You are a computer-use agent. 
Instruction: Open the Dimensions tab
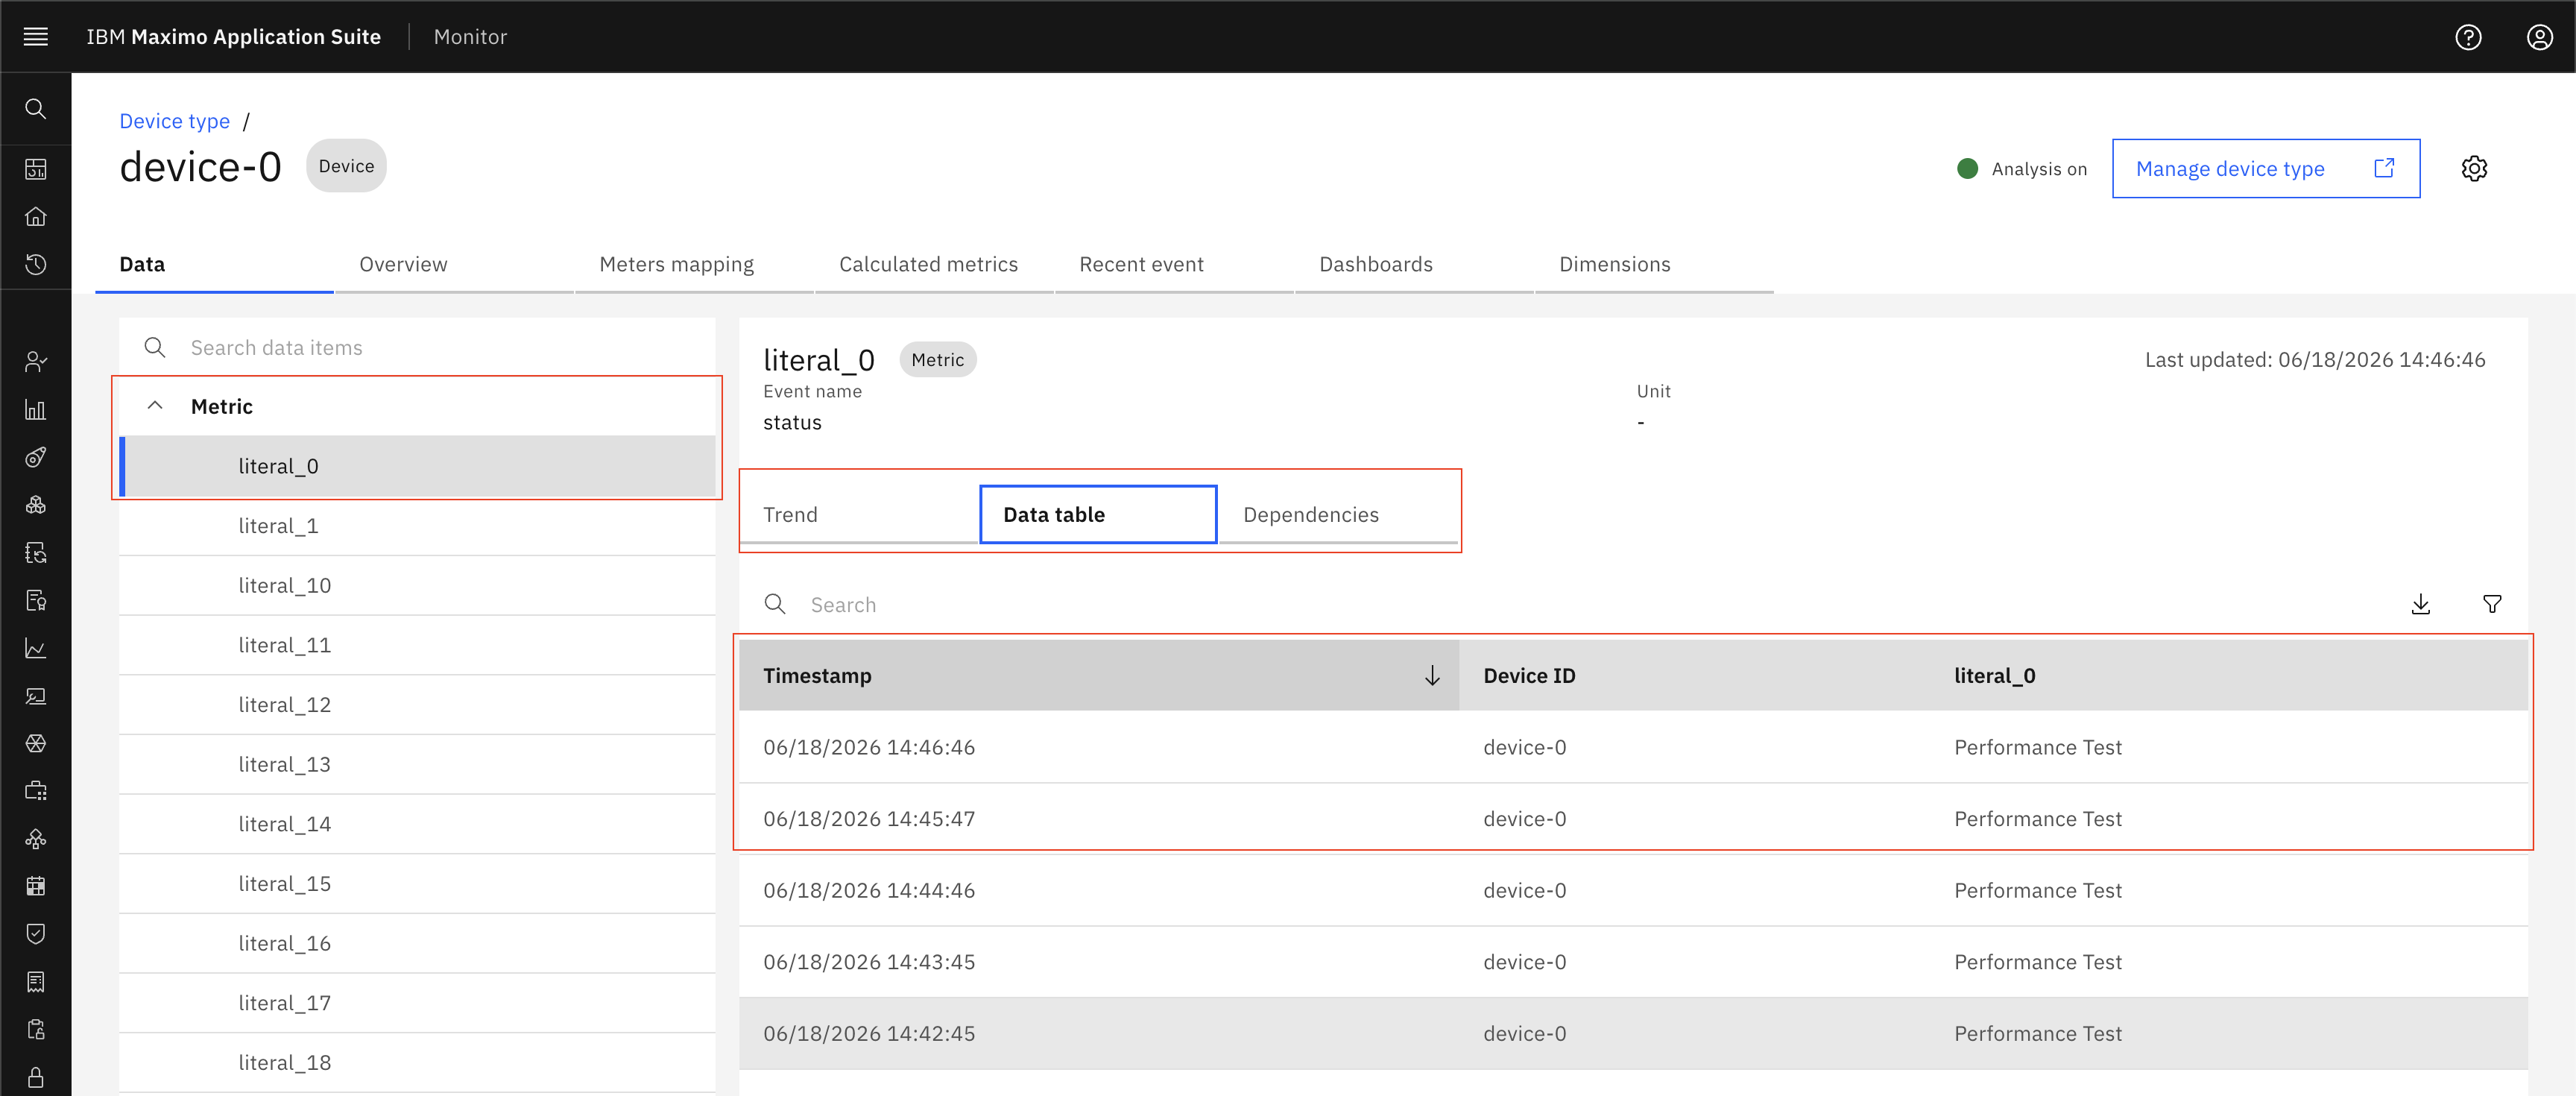click(1654, 264)
